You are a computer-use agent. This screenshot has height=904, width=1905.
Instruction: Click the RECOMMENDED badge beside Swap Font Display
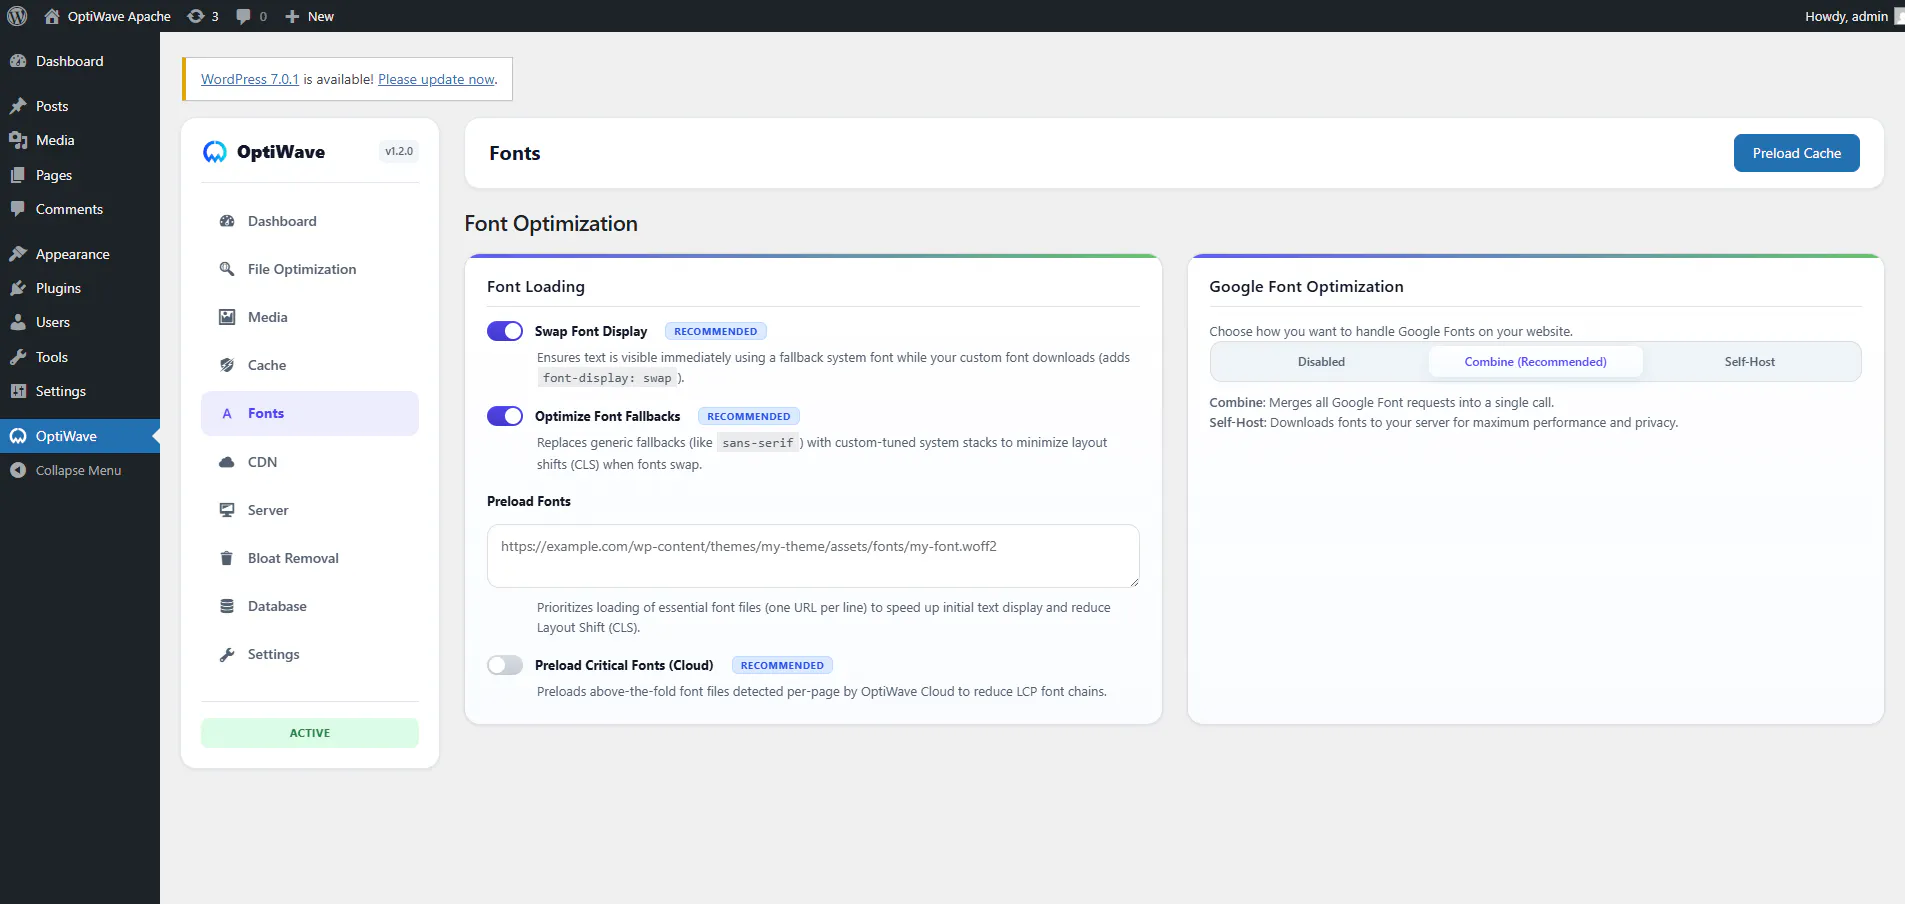coord(716,331)
